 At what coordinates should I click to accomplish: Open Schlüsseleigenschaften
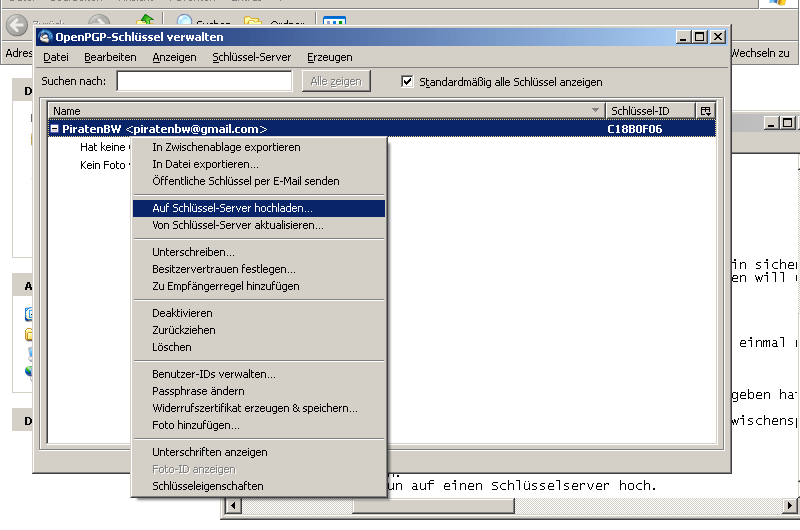[259, 486]
